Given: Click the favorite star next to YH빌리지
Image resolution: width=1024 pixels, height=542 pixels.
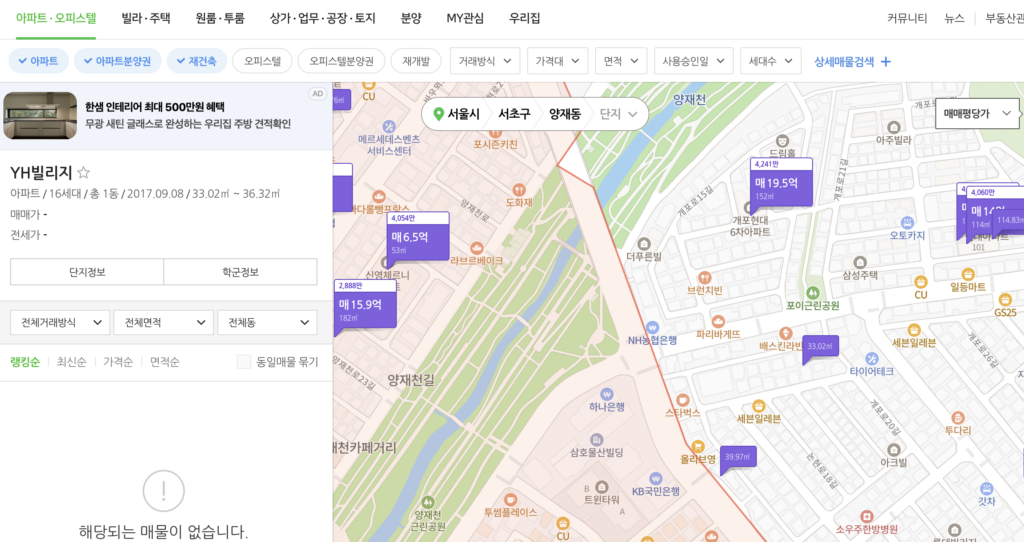Looking at the screenshot, I should click(84, 172).
